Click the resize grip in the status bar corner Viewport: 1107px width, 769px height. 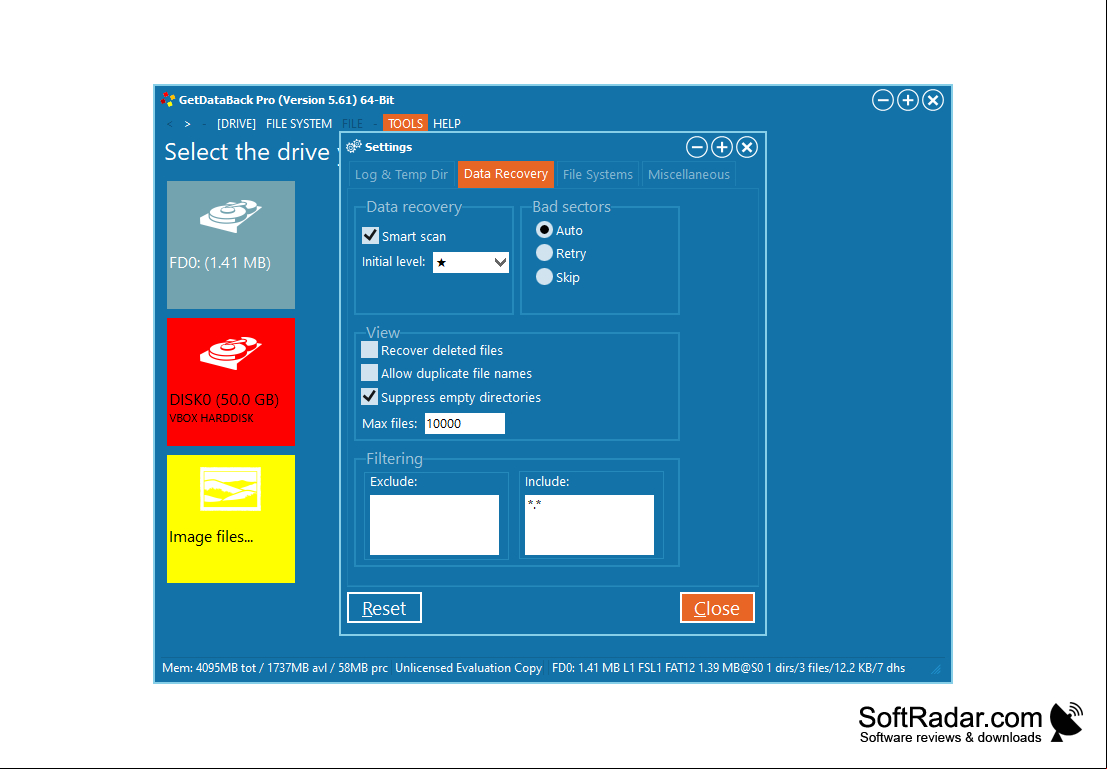[936, 669]
